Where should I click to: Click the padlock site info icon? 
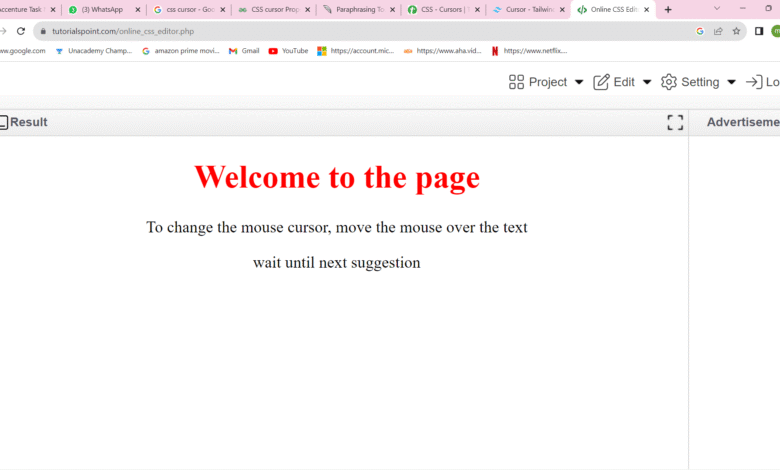tap(43, 31)
